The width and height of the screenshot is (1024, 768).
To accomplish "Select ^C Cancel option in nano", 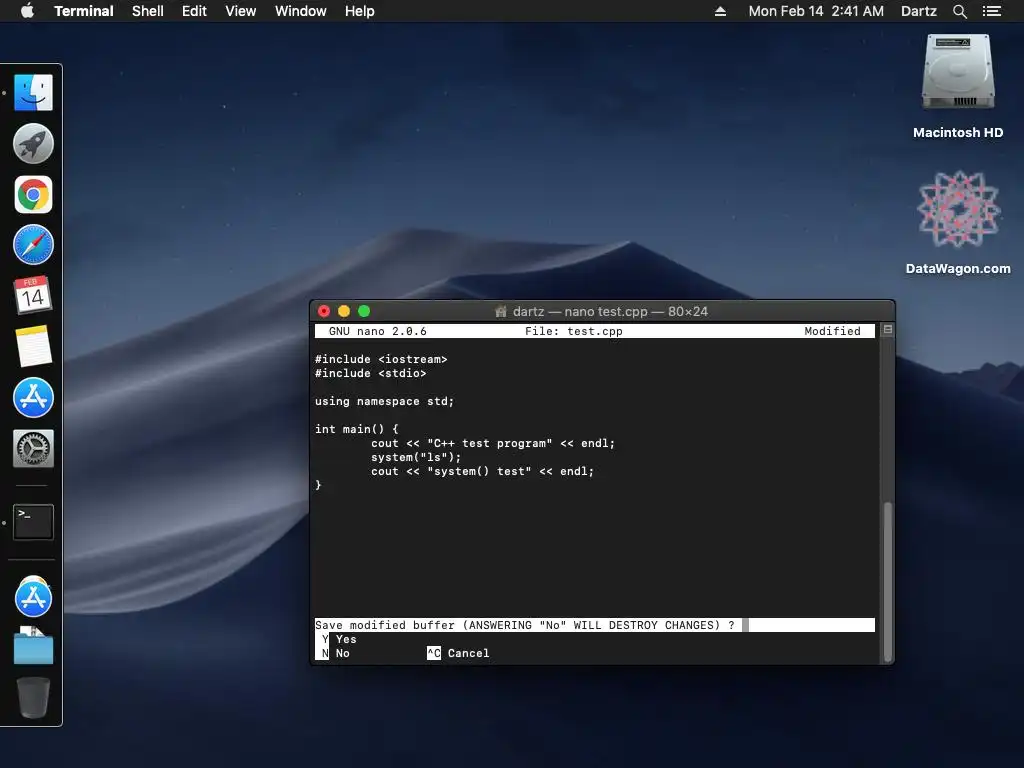I will [458, 653].
